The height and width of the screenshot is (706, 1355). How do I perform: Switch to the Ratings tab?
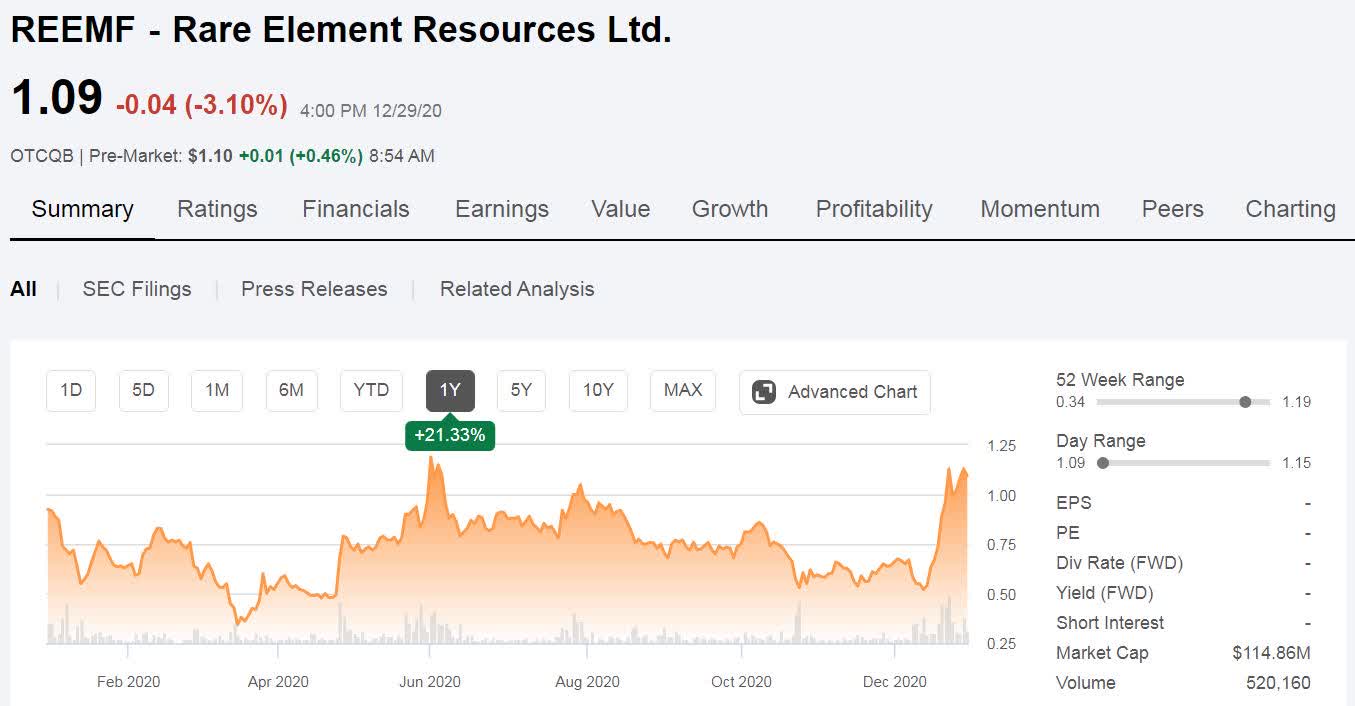coord(217,209)
